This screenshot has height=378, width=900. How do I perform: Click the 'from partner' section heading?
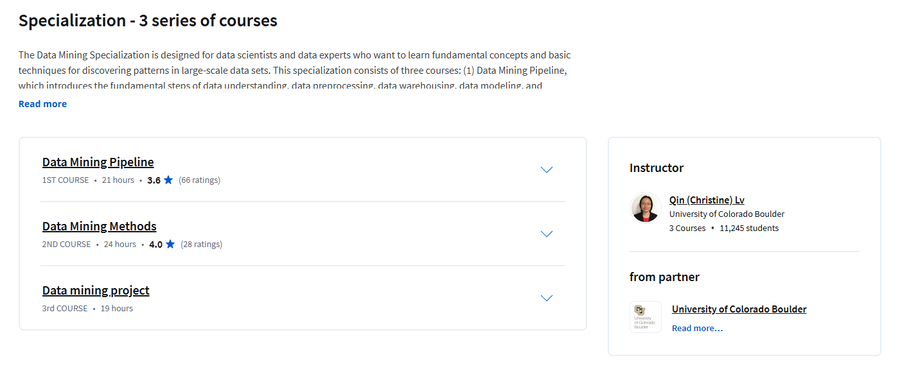pos(665,277)
